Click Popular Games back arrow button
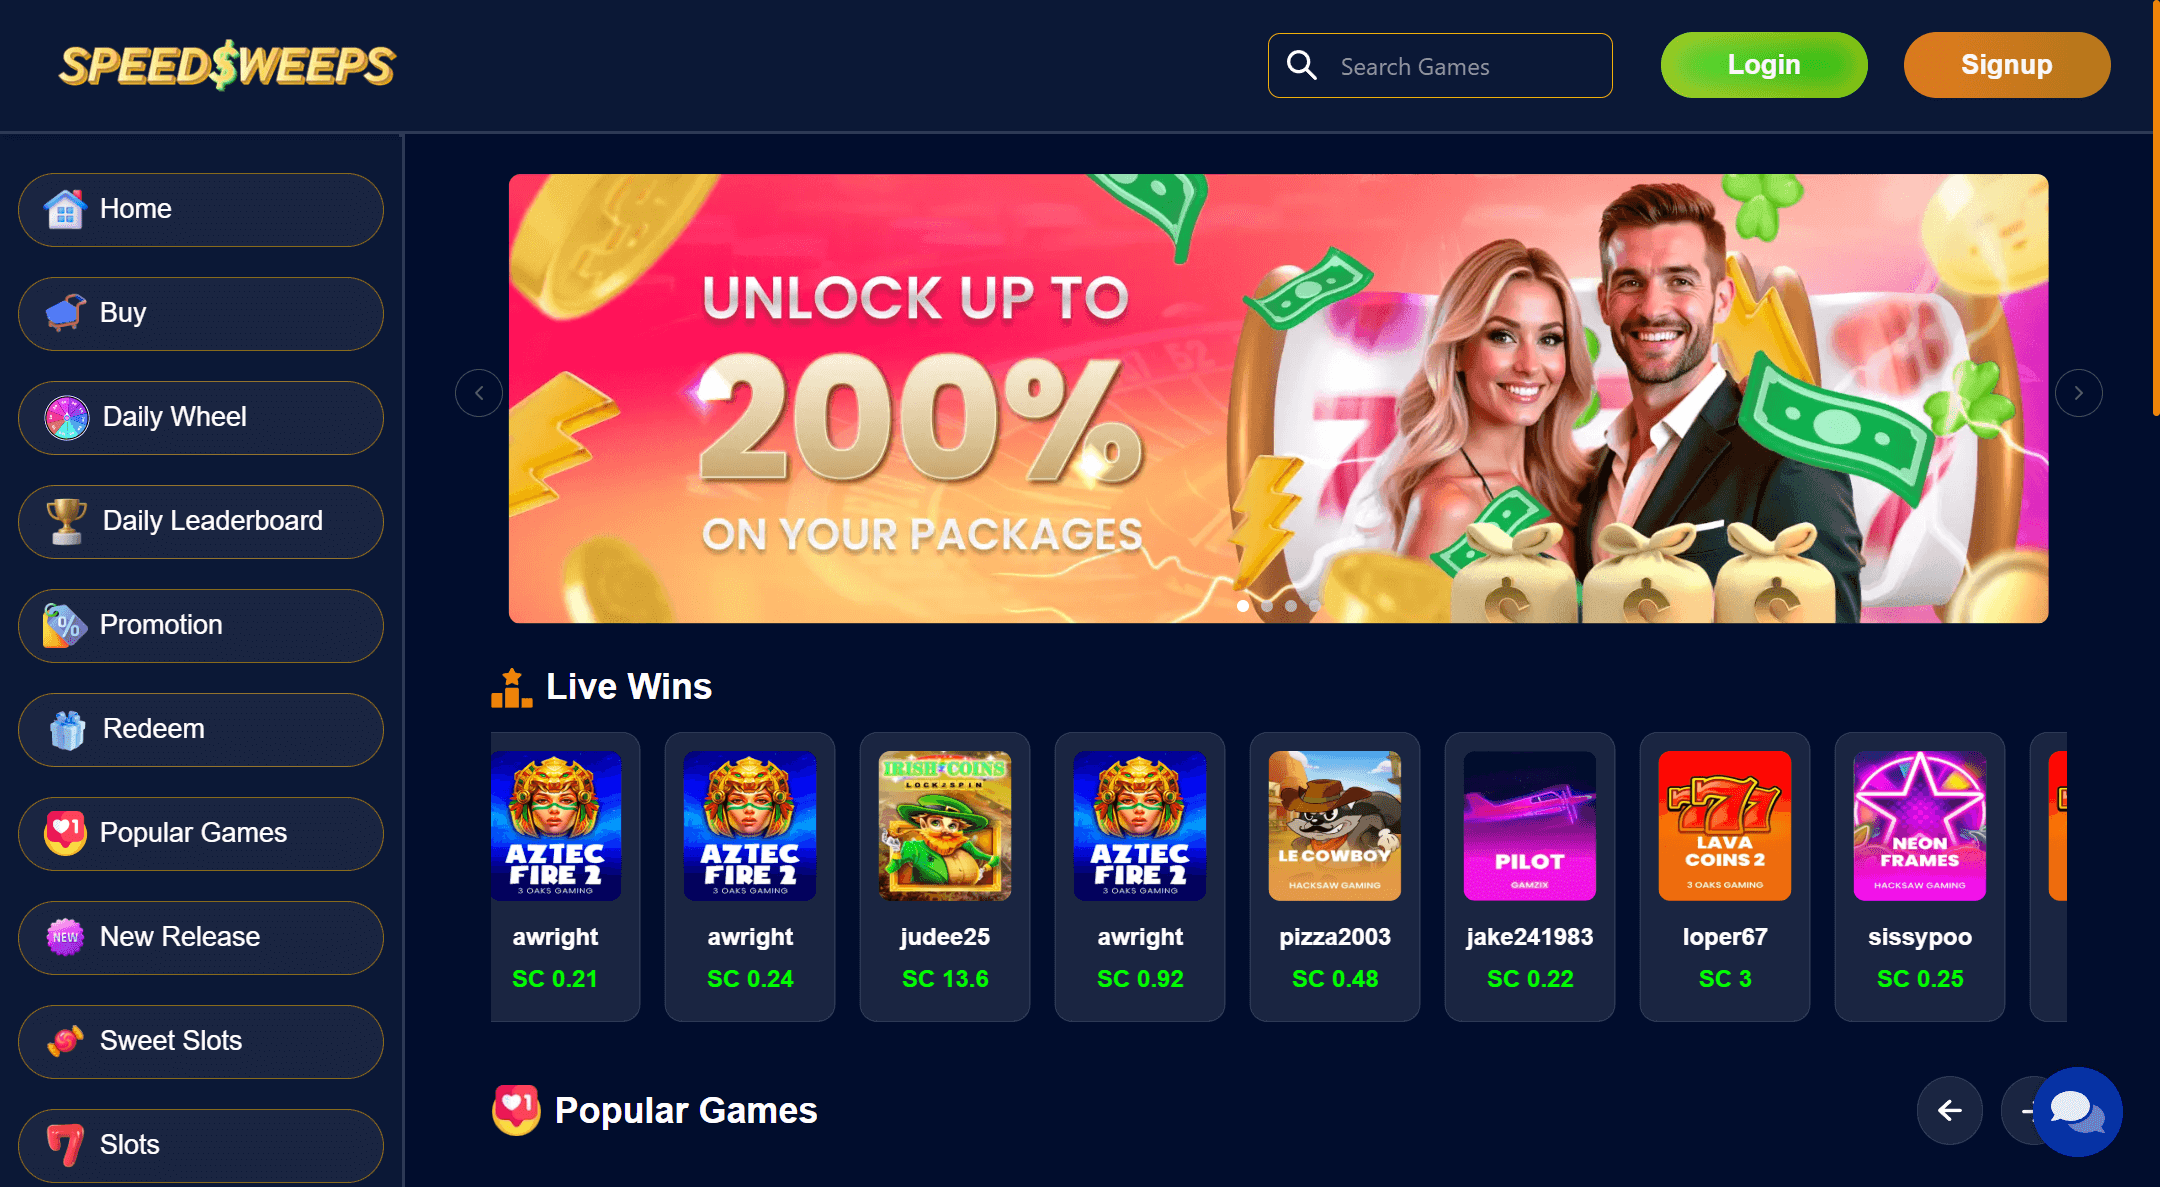Viewport: 2160px width, 1187px height. coord(1949,1110)
